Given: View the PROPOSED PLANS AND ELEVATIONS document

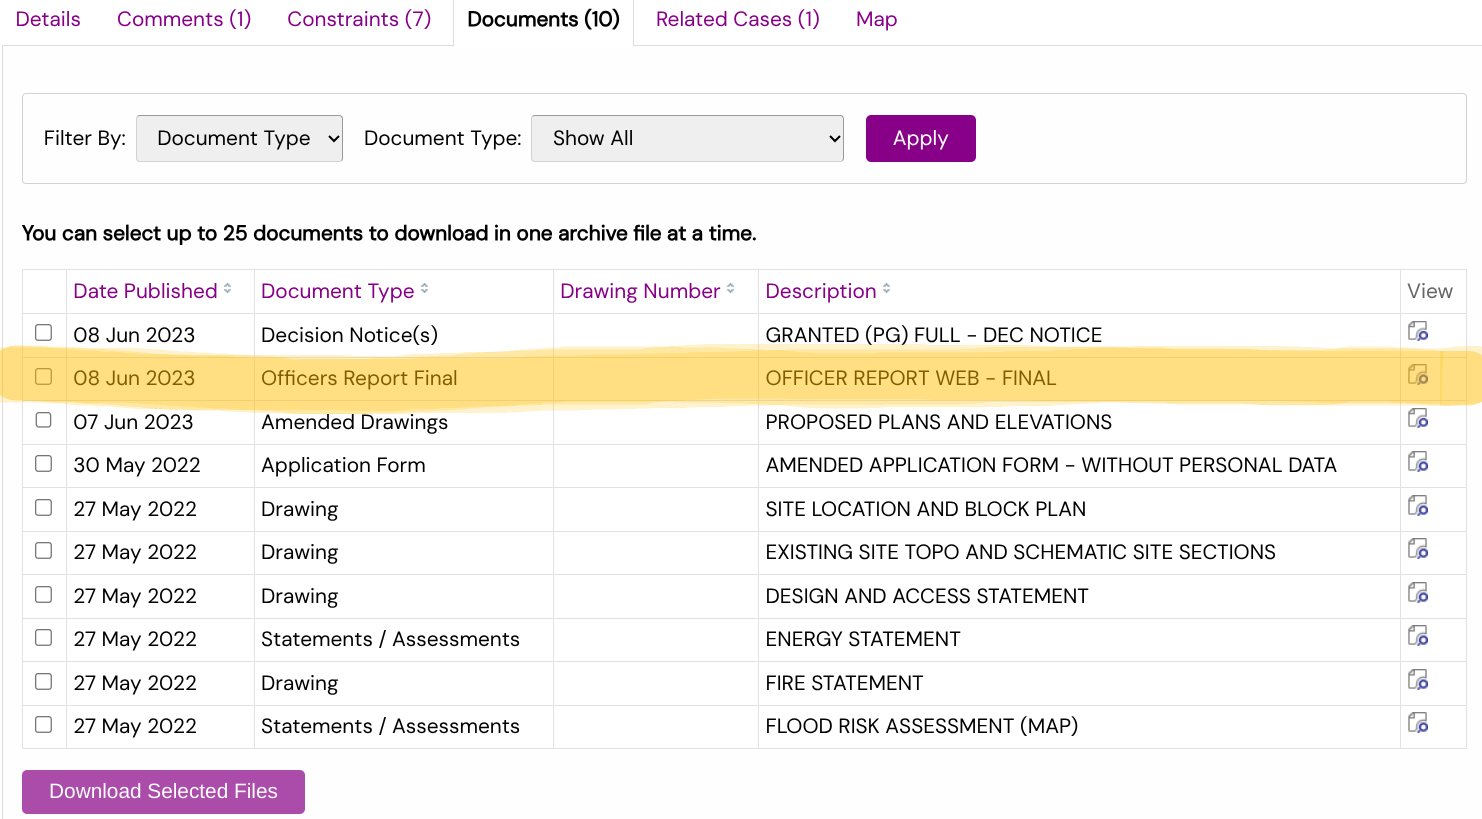Looking at the screenshot, I should click(1418, 418).
